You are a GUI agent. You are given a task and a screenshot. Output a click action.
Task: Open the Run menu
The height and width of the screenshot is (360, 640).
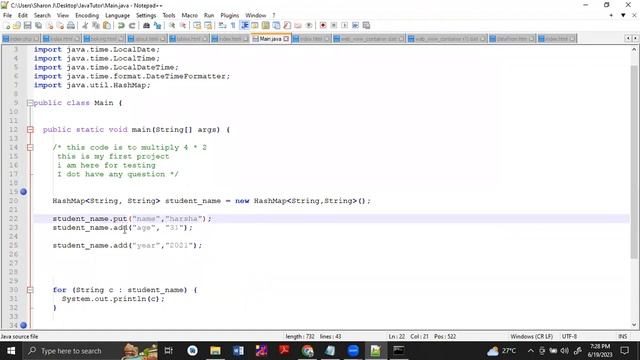coord(209,16)
